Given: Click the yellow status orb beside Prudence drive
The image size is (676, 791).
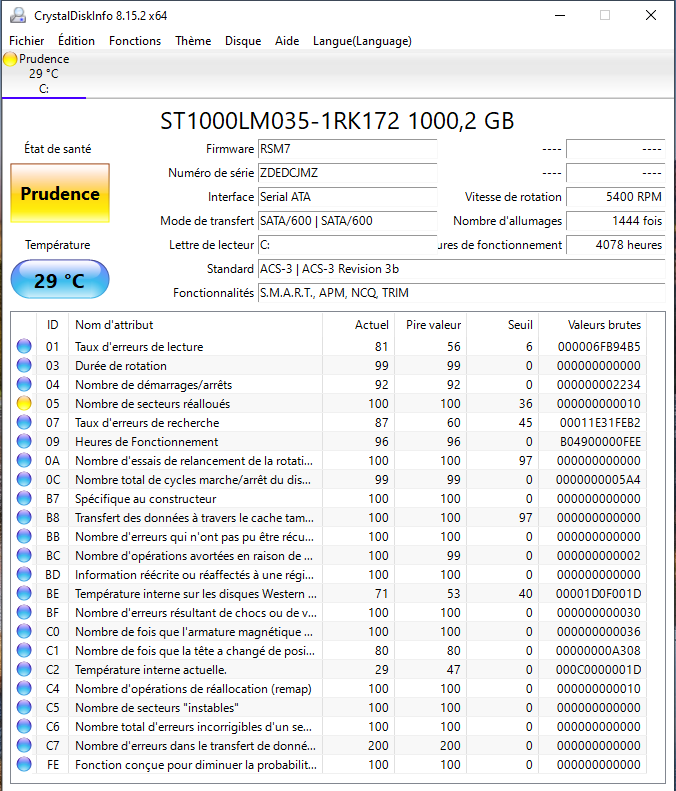Looking at the screenshot, I should (x=10, y=59).
